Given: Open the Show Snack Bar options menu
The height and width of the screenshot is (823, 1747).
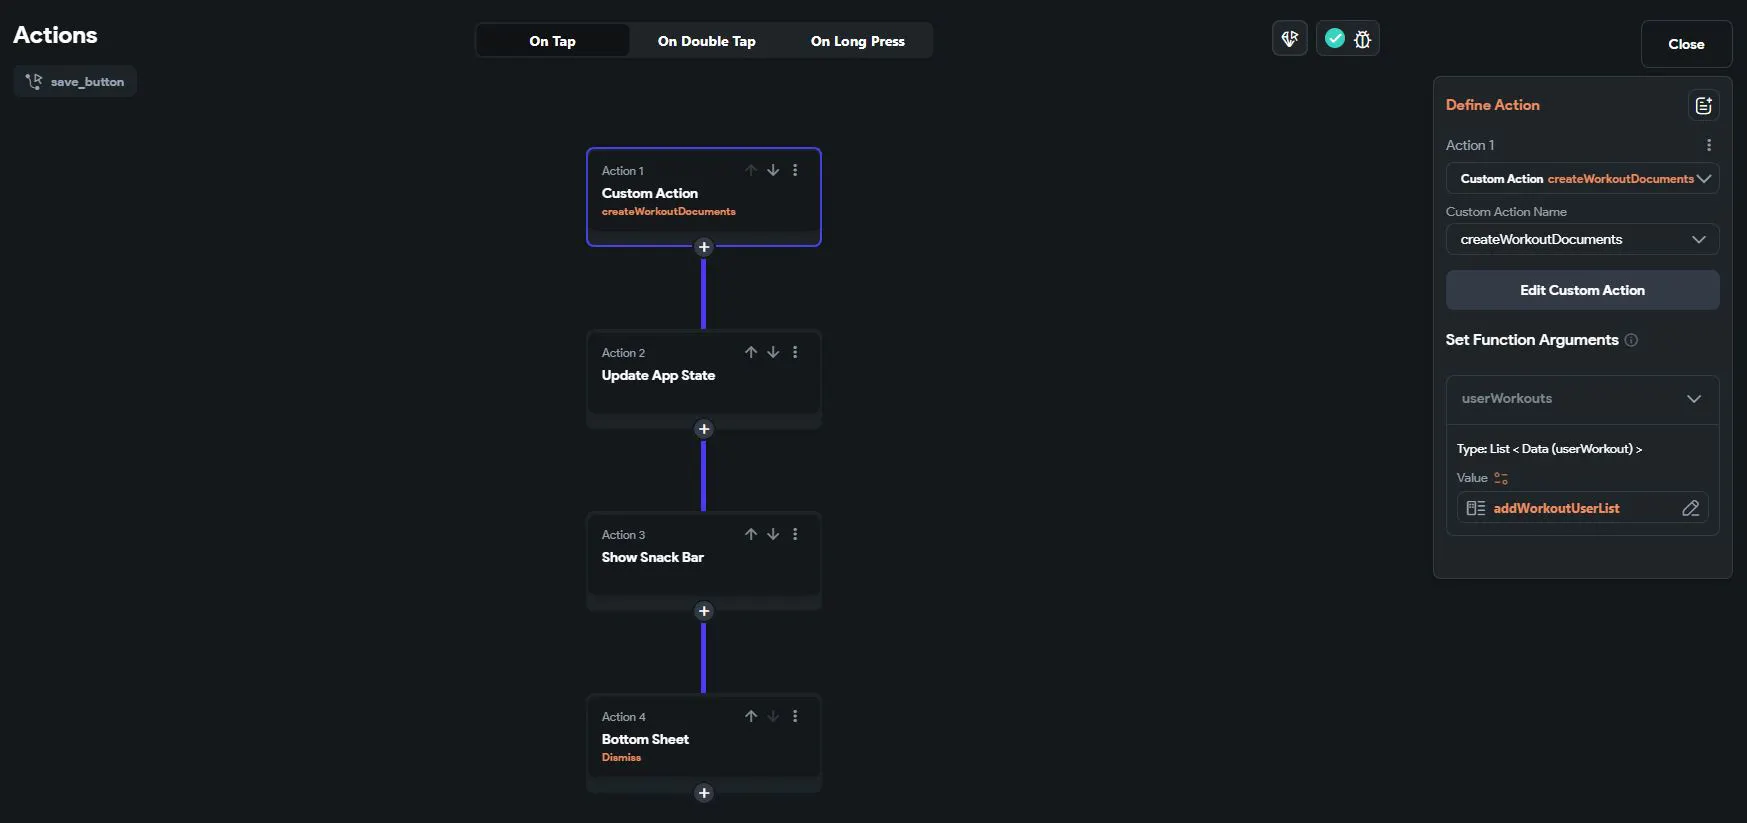Looking at the screenshot, I should 795,534.
